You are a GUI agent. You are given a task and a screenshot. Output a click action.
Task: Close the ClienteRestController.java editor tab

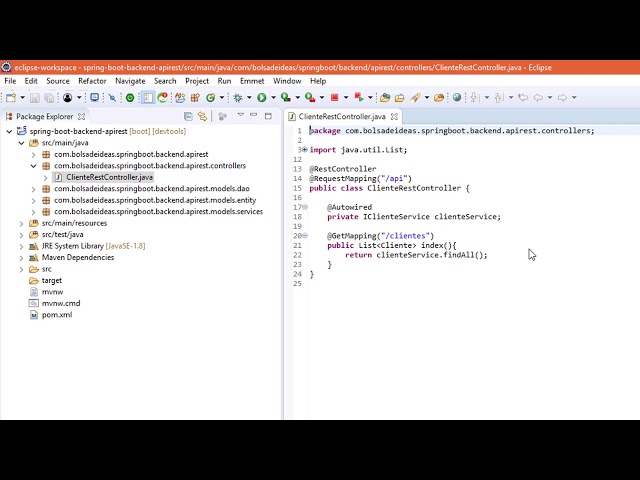[394, 117]
